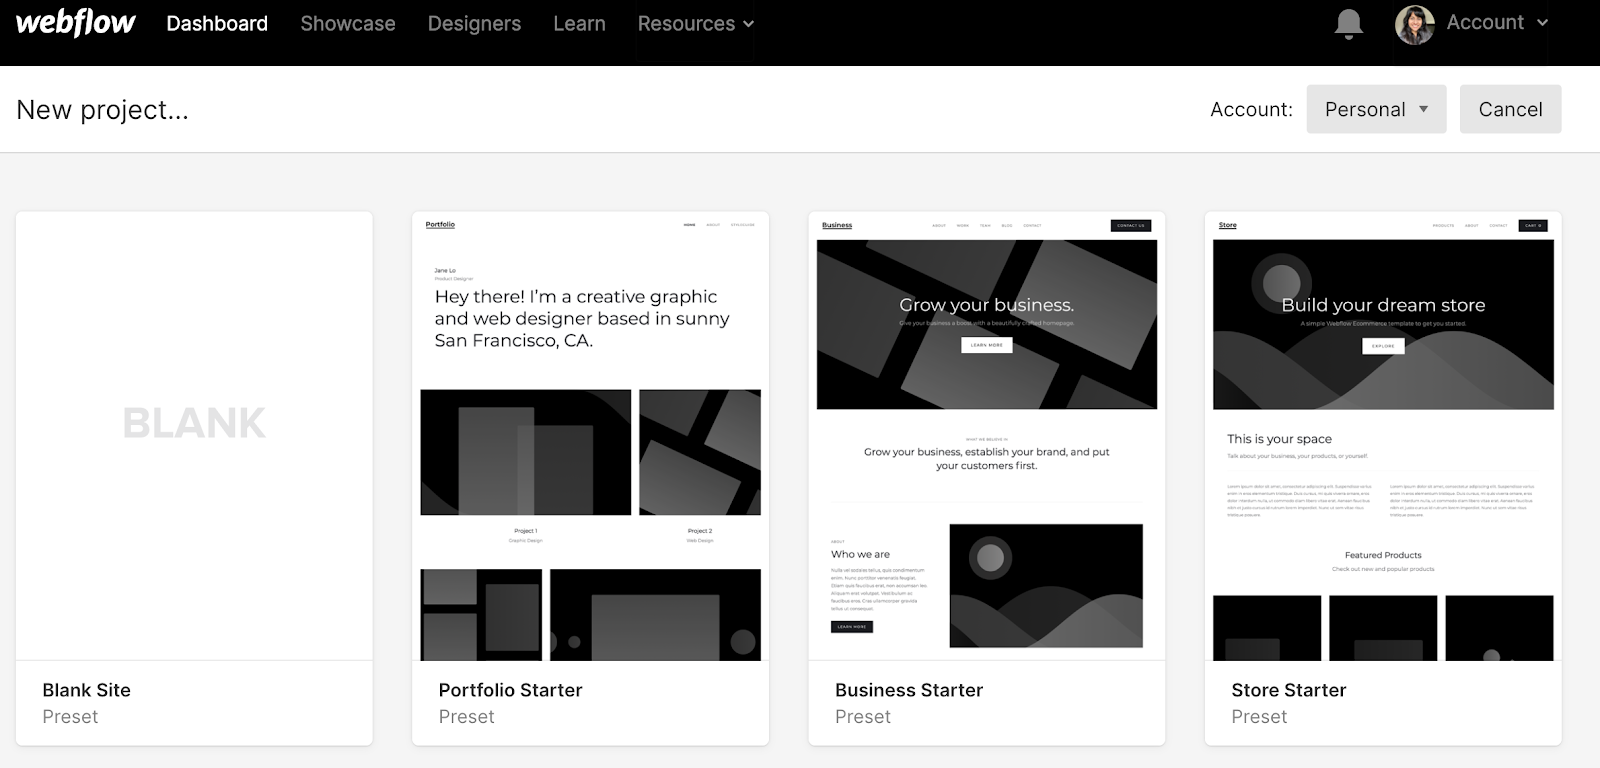Click the Portfolio Starter title
Viewport: 1600px width, 768px height.
pos(510,690)
